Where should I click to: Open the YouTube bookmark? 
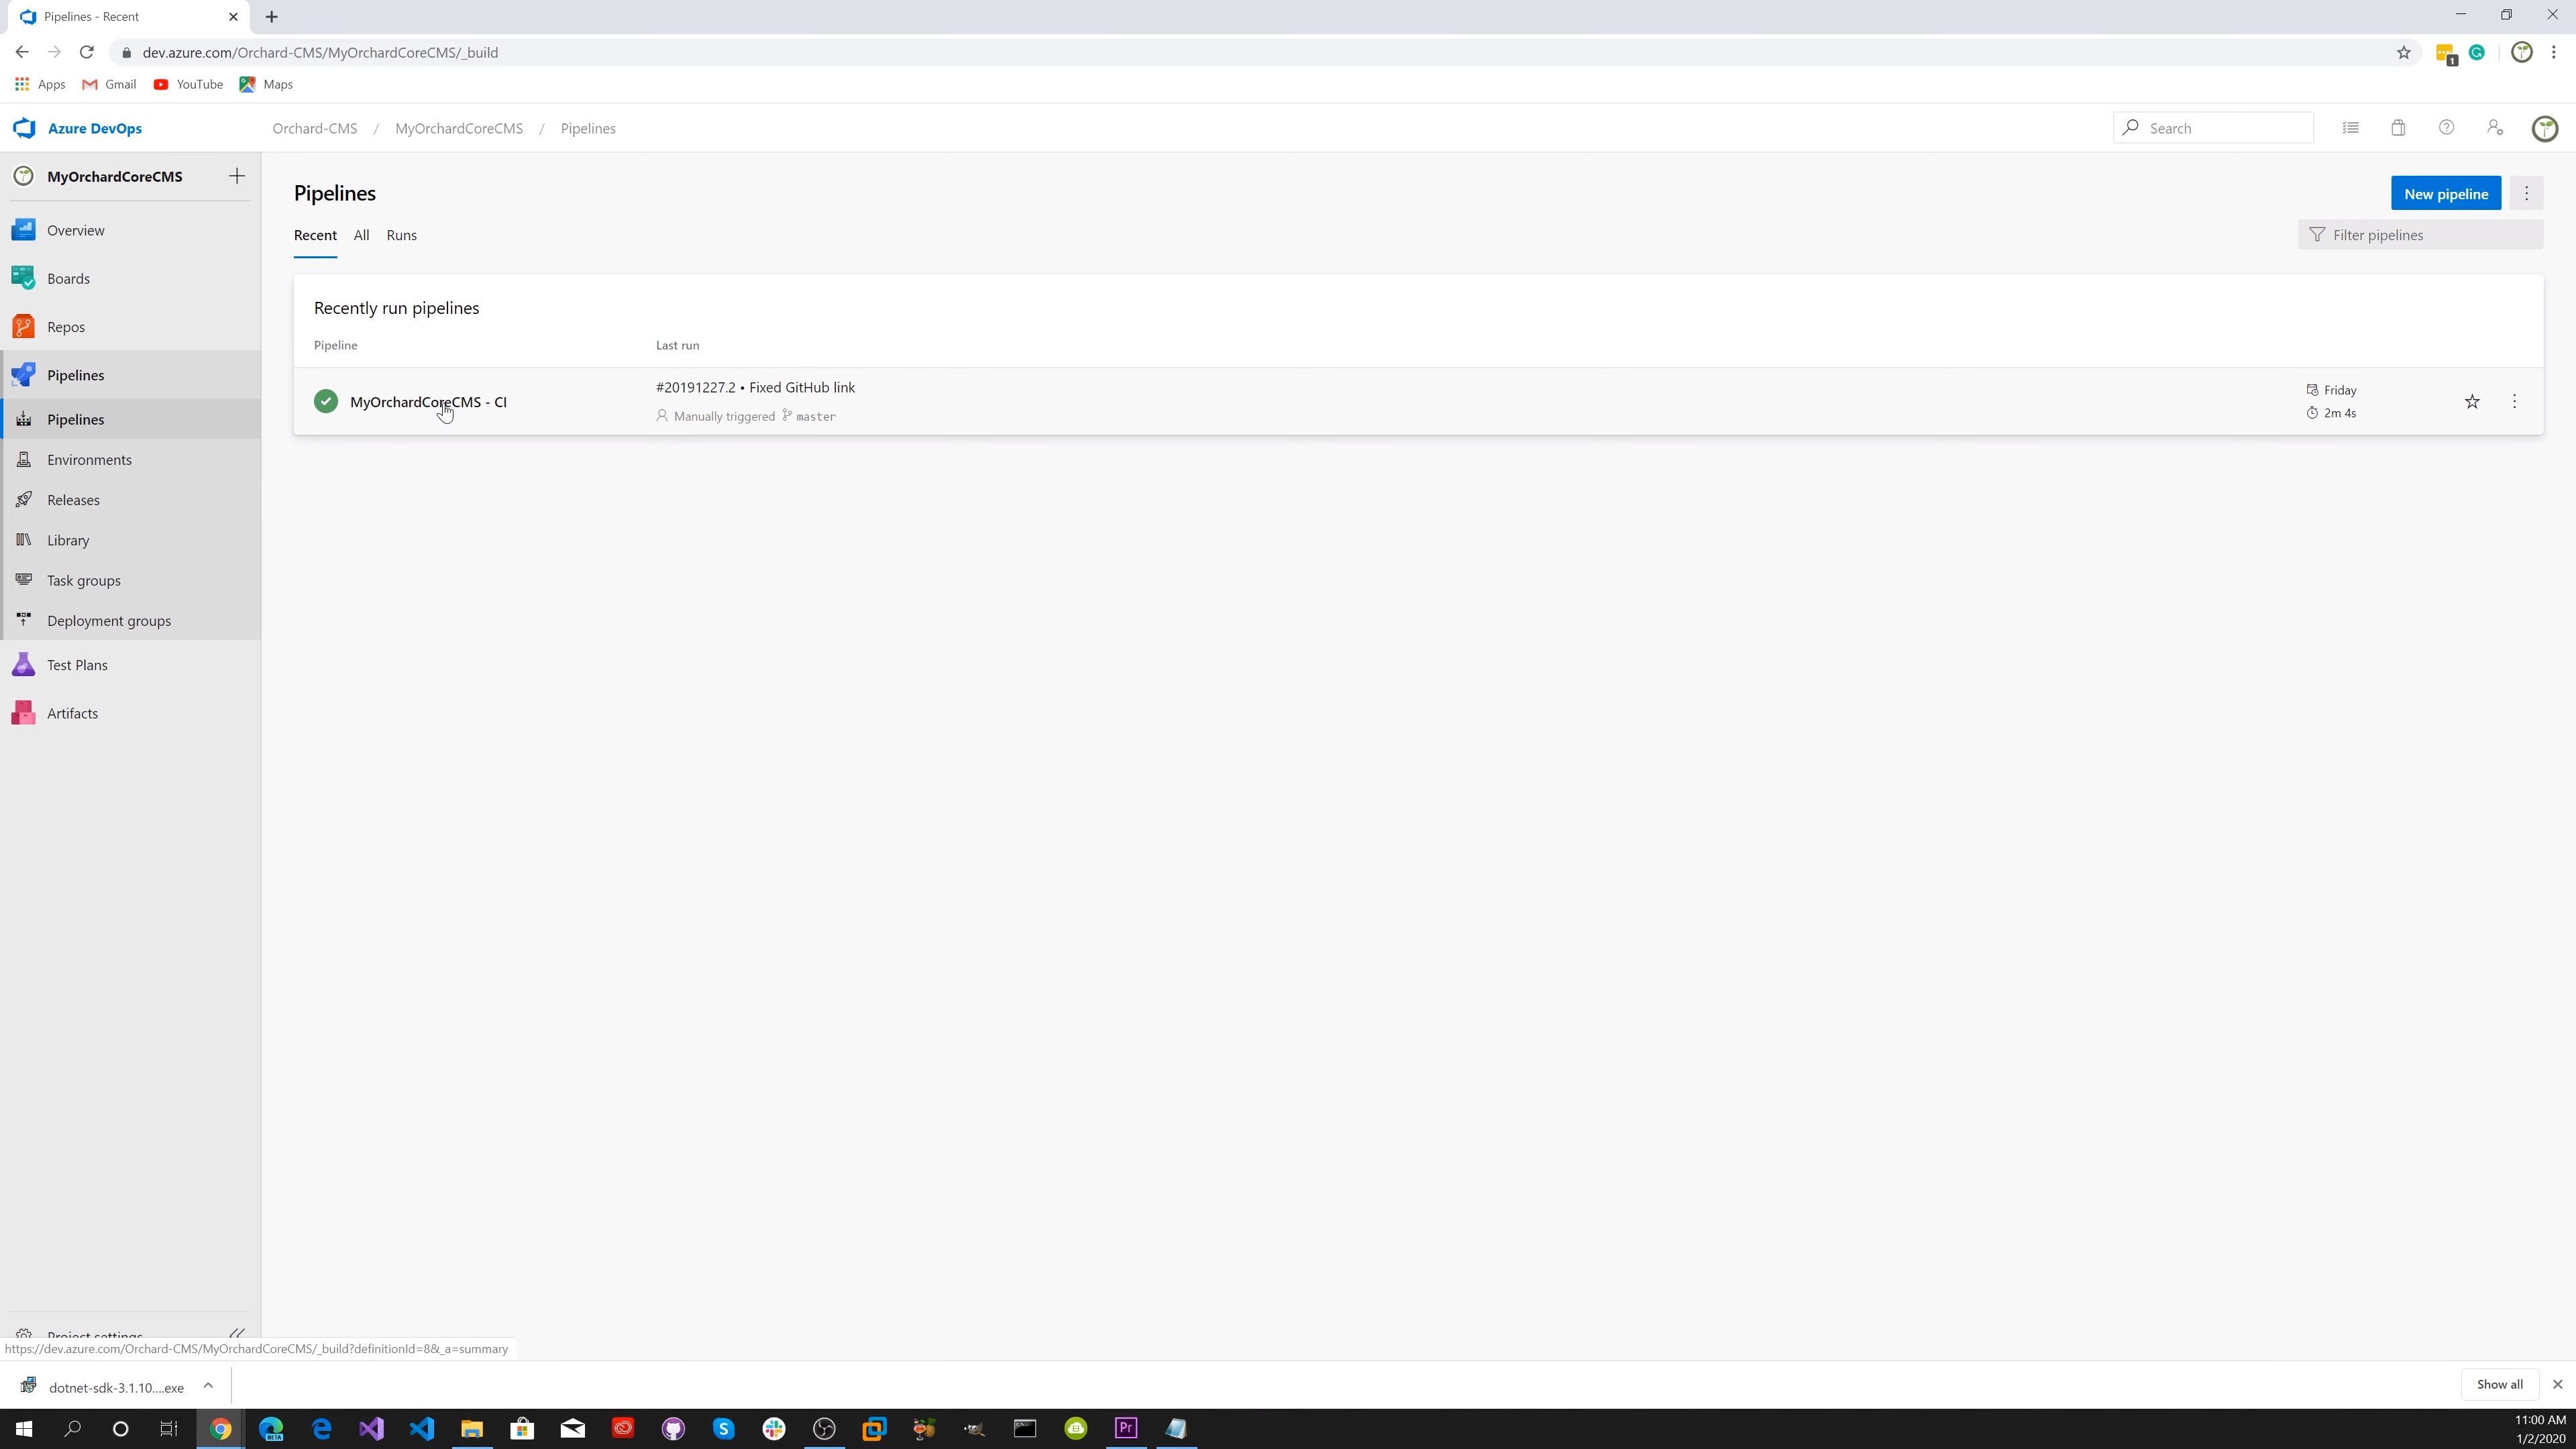pyautogui.click(x=188, y=84)
